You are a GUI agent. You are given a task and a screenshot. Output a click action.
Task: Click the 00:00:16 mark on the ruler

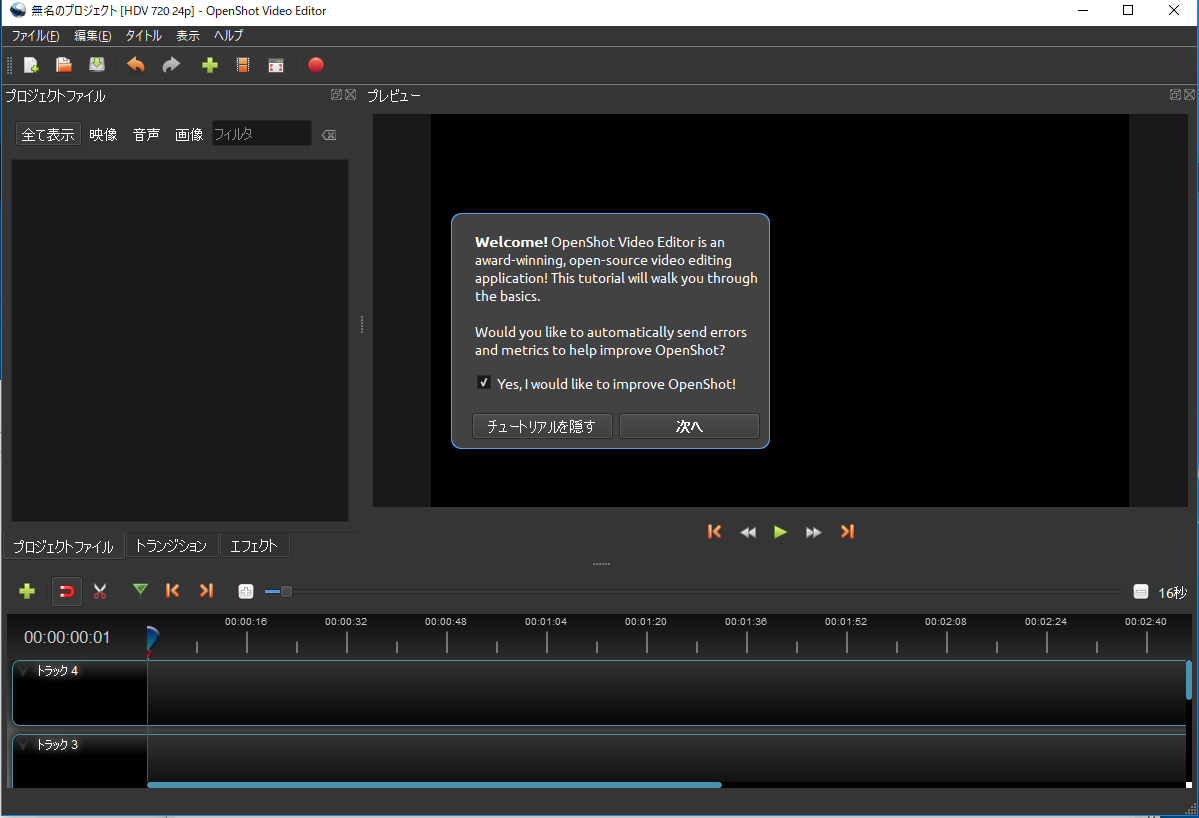pyautogui.click(x=246, y=622)
